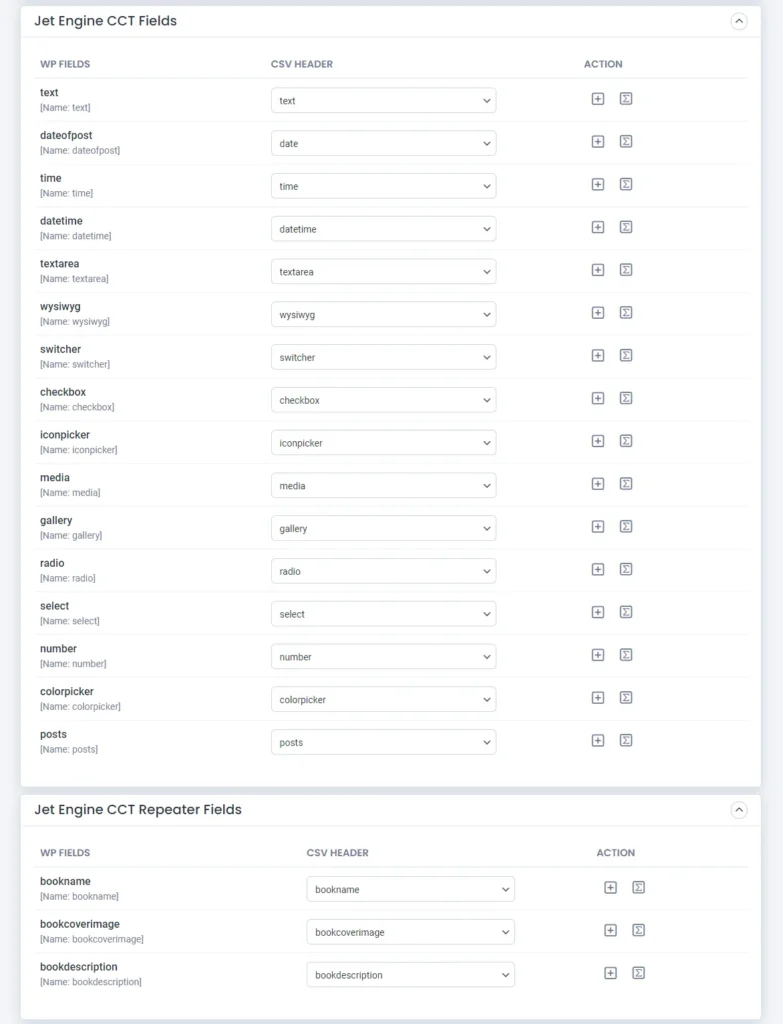Click the plus icon for bookcoverimage row
783x1024 pixels.
[611, 931]
